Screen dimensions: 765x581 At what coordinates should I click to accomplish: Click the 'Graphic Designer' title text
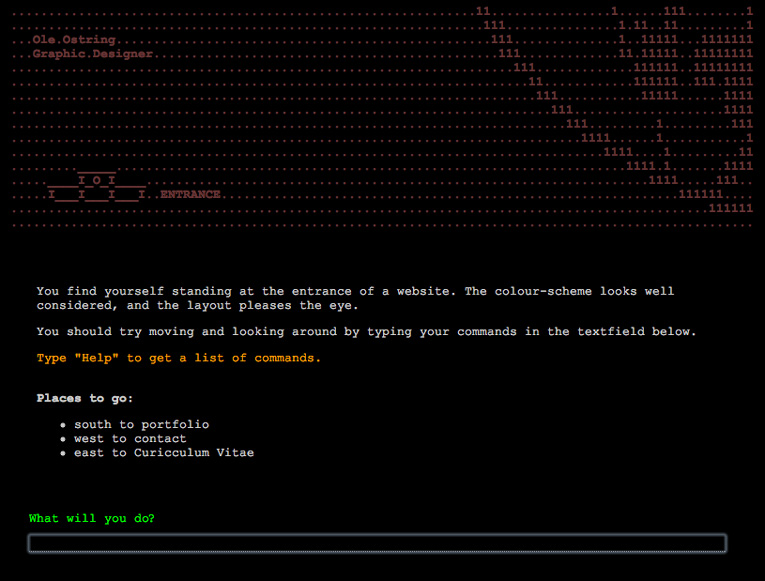point(93,54)
